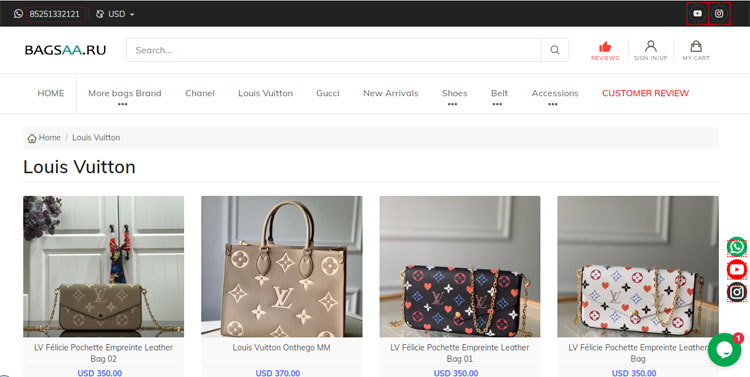The height and width of the screenshot is (377, 750).
Task: Click the BAGSAA.RU logo
Action: click(x=66, y=50)
